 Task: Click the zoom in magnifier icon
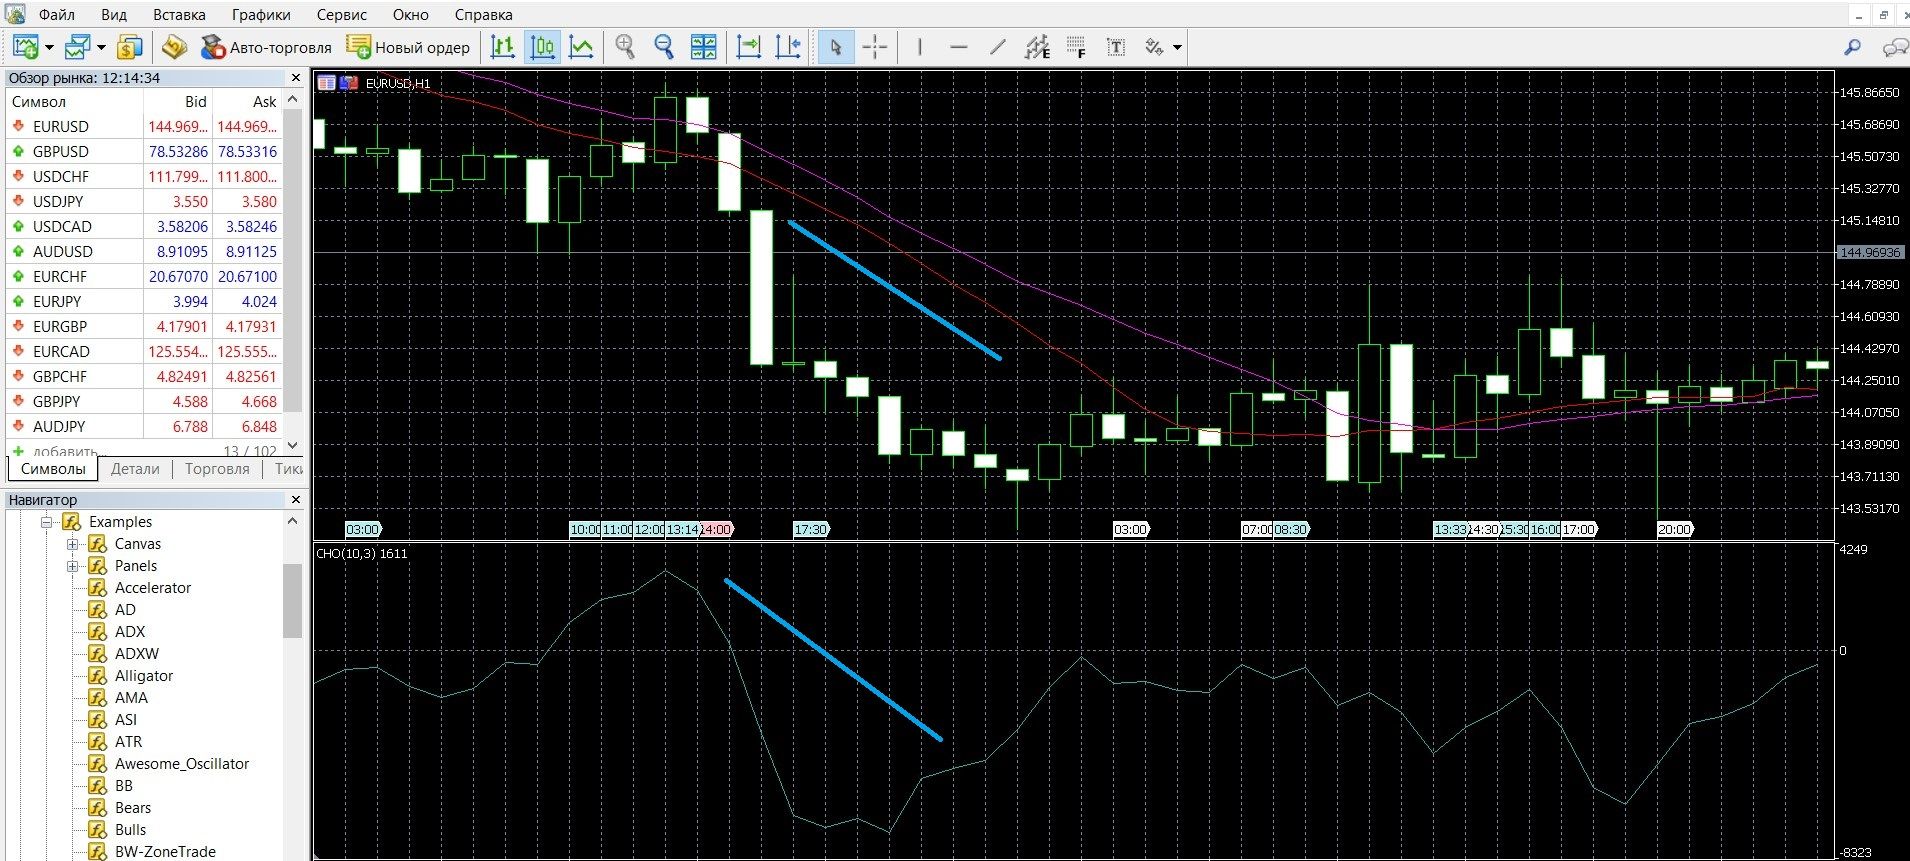(x=625, y=47)
